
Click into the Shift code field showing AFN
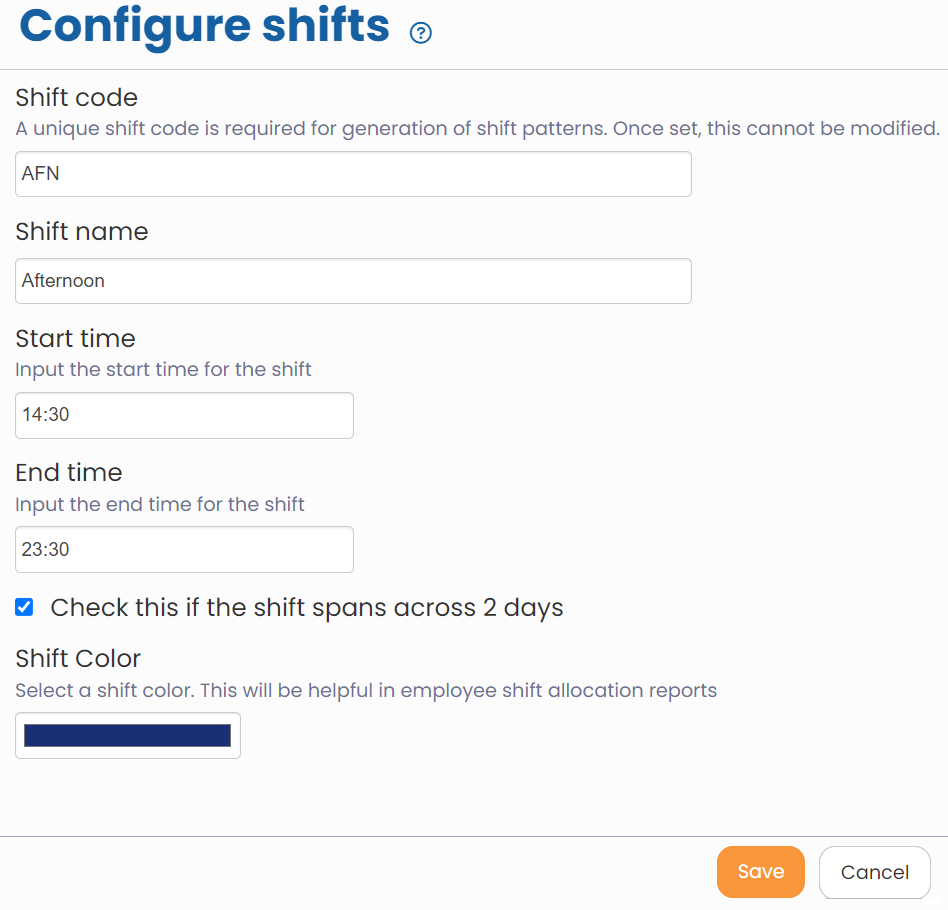pos(352,173)
